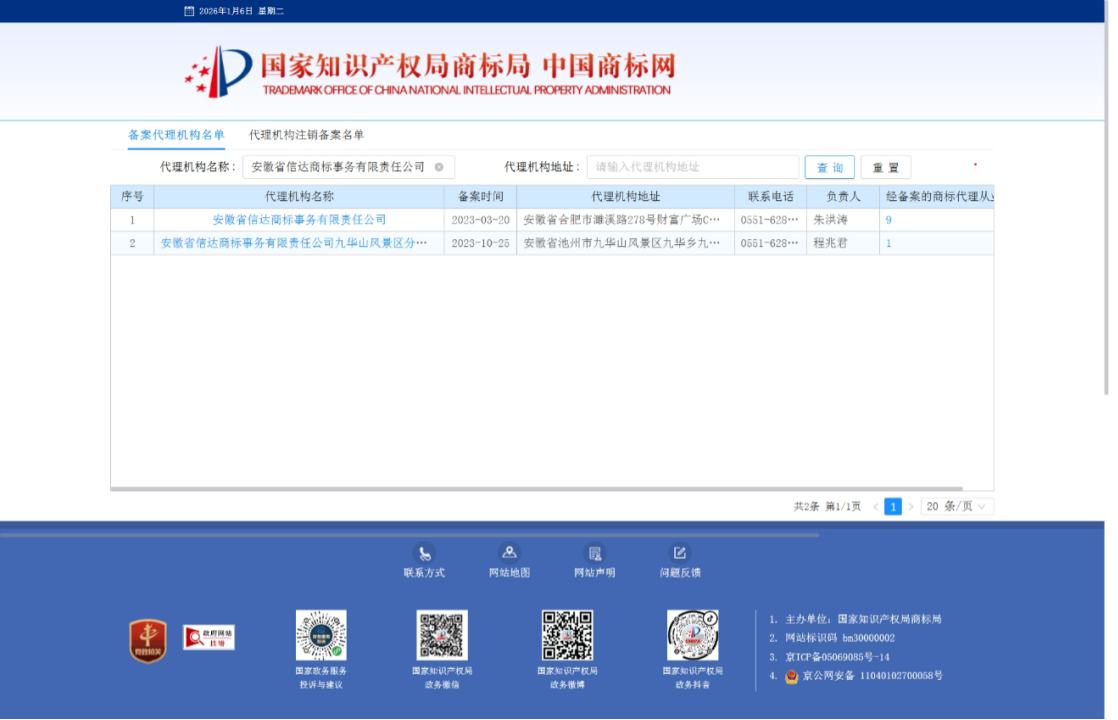1118x720 pixels.
Task: Open the 网站地图 sitemap icon
Action: click(x=509, y=553)
